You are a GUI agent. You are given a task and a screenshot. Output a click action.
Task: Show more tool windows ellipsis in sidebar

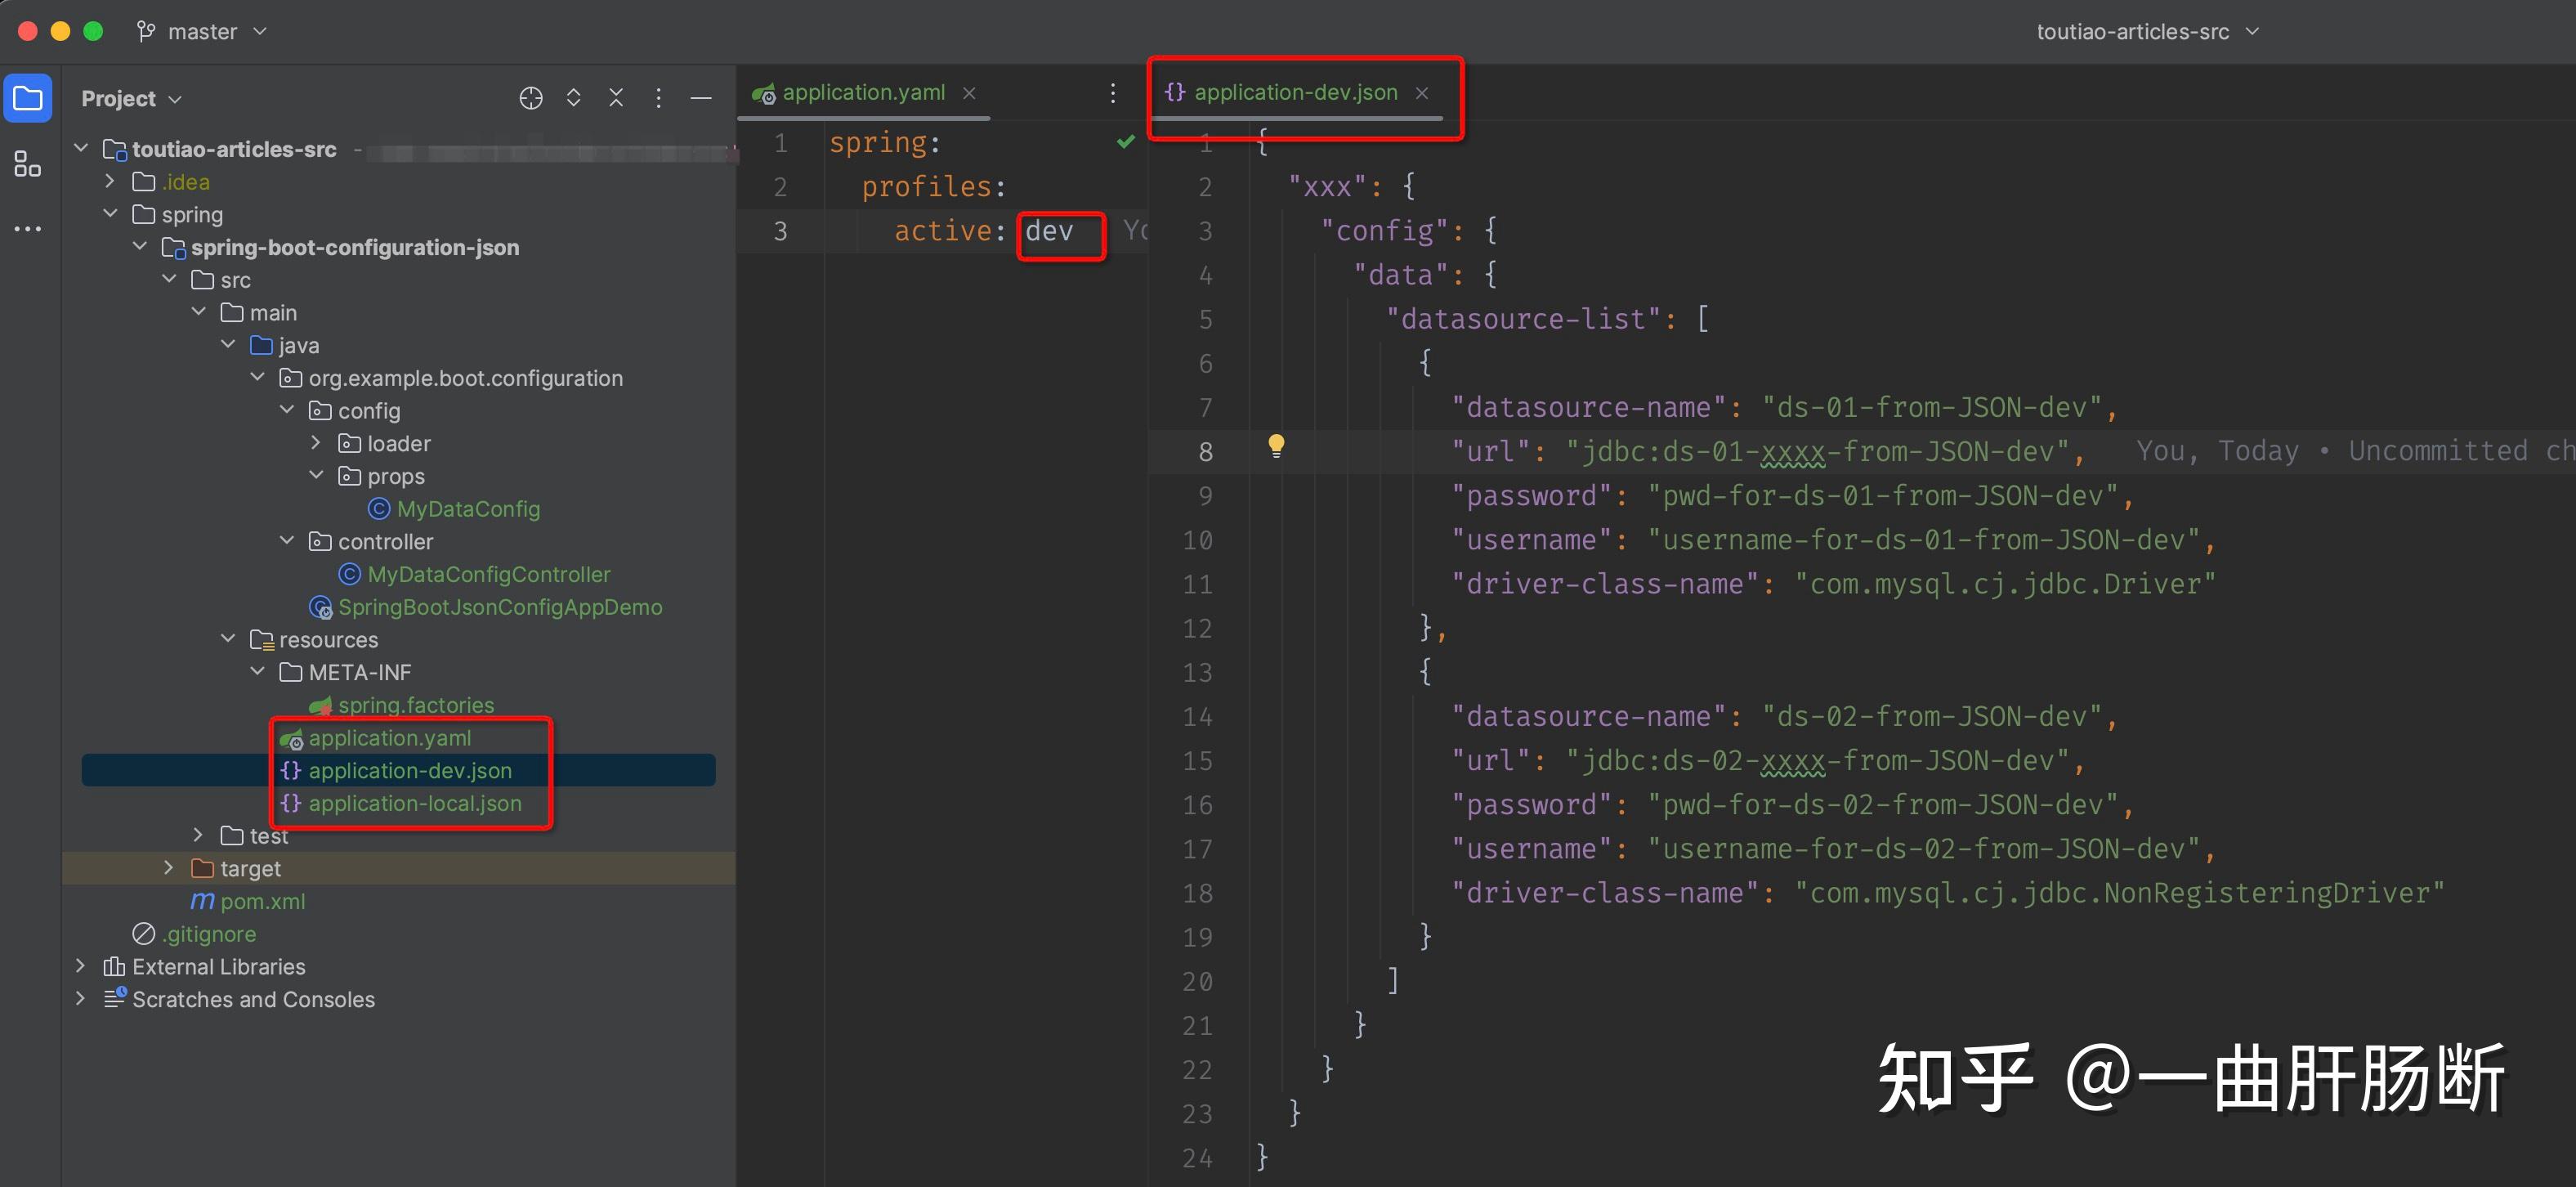coord(28,229)
